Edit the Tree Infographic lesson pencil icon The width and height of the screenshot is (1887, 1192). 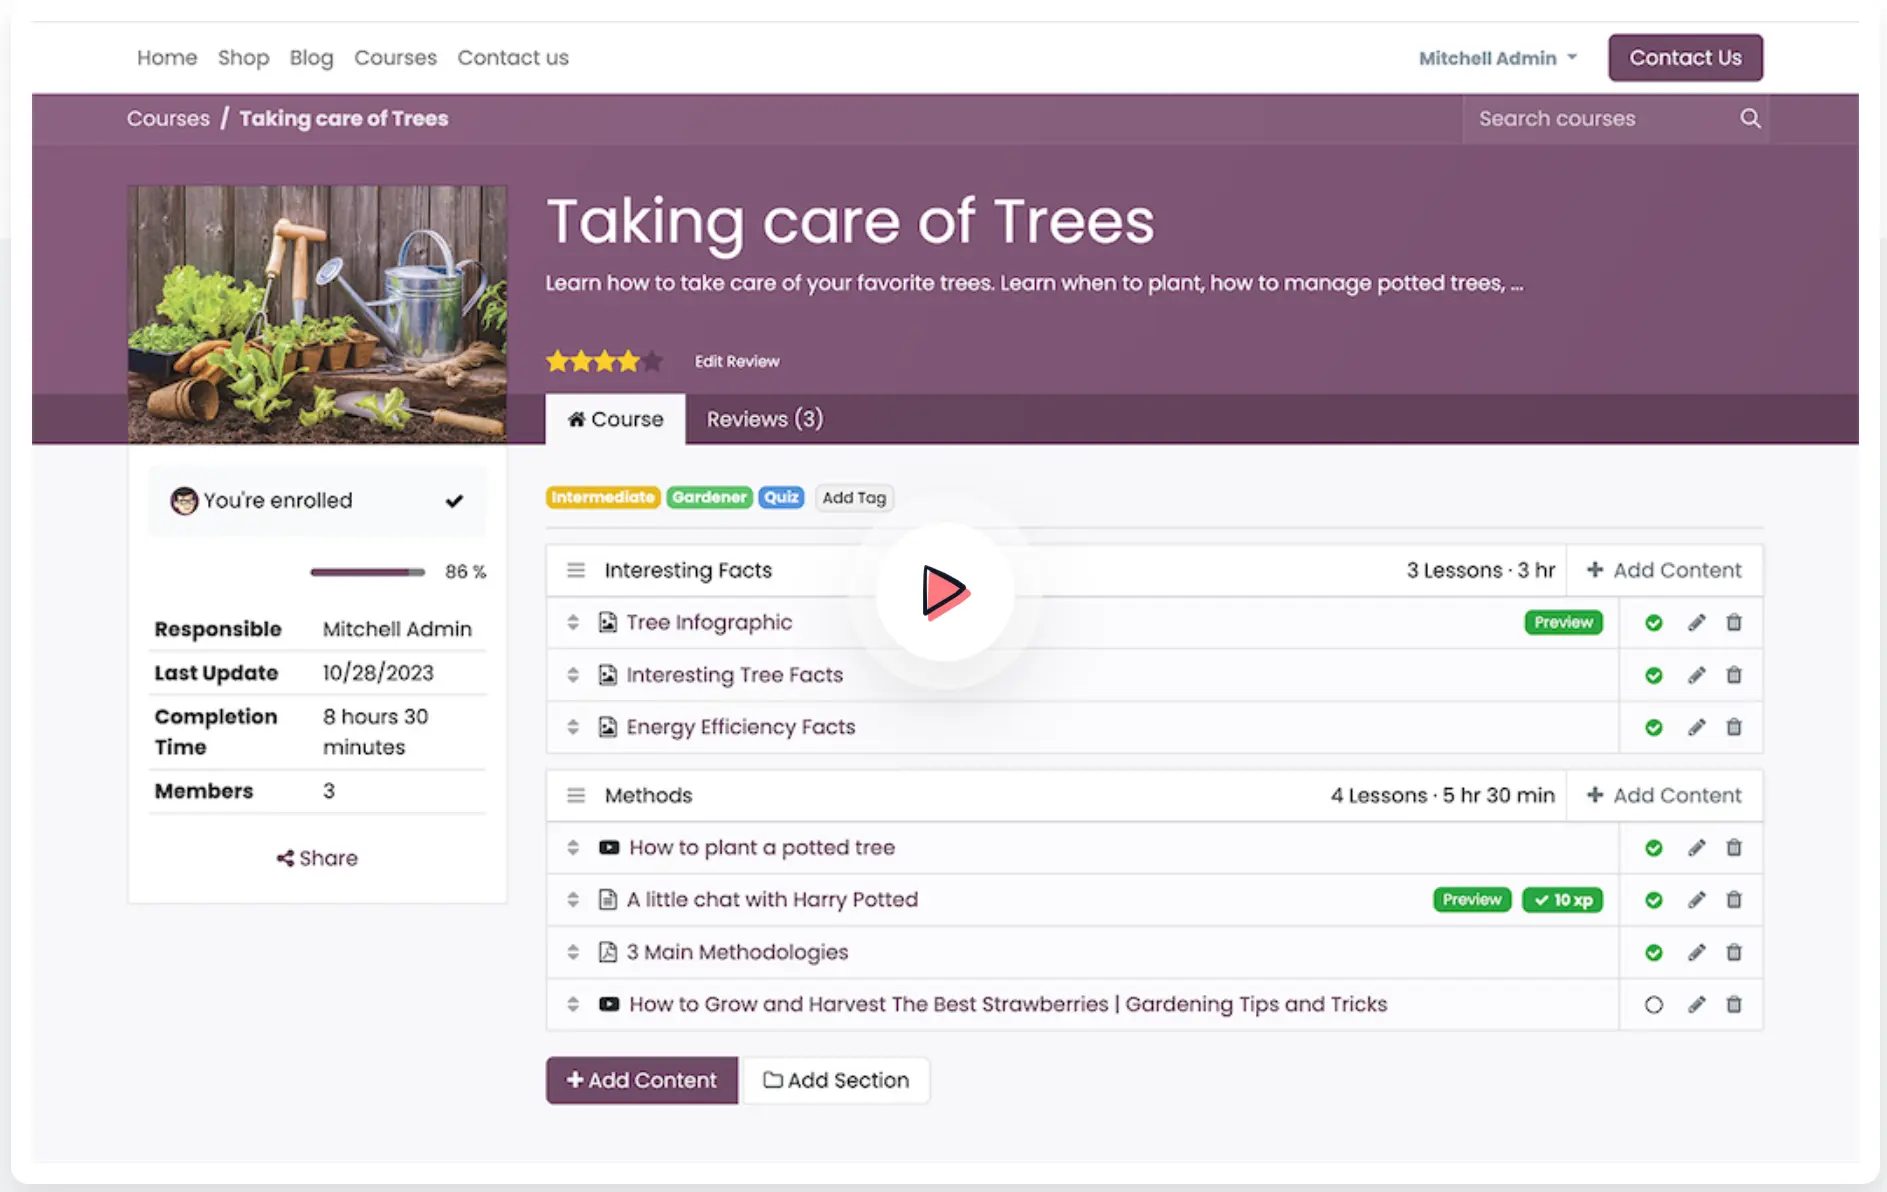[x=1696, y=623]
